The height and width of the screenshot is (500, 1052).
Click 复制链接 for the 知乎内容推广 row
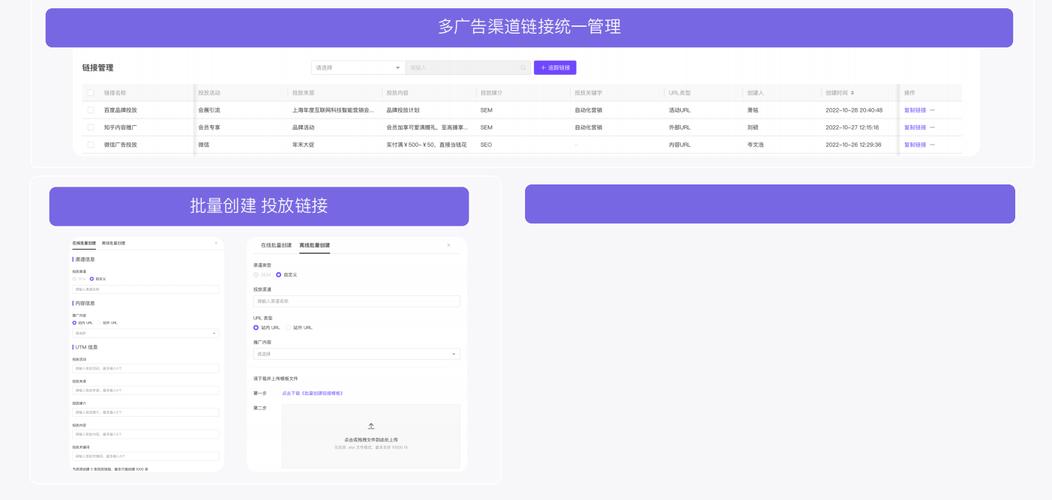(914, 128)
